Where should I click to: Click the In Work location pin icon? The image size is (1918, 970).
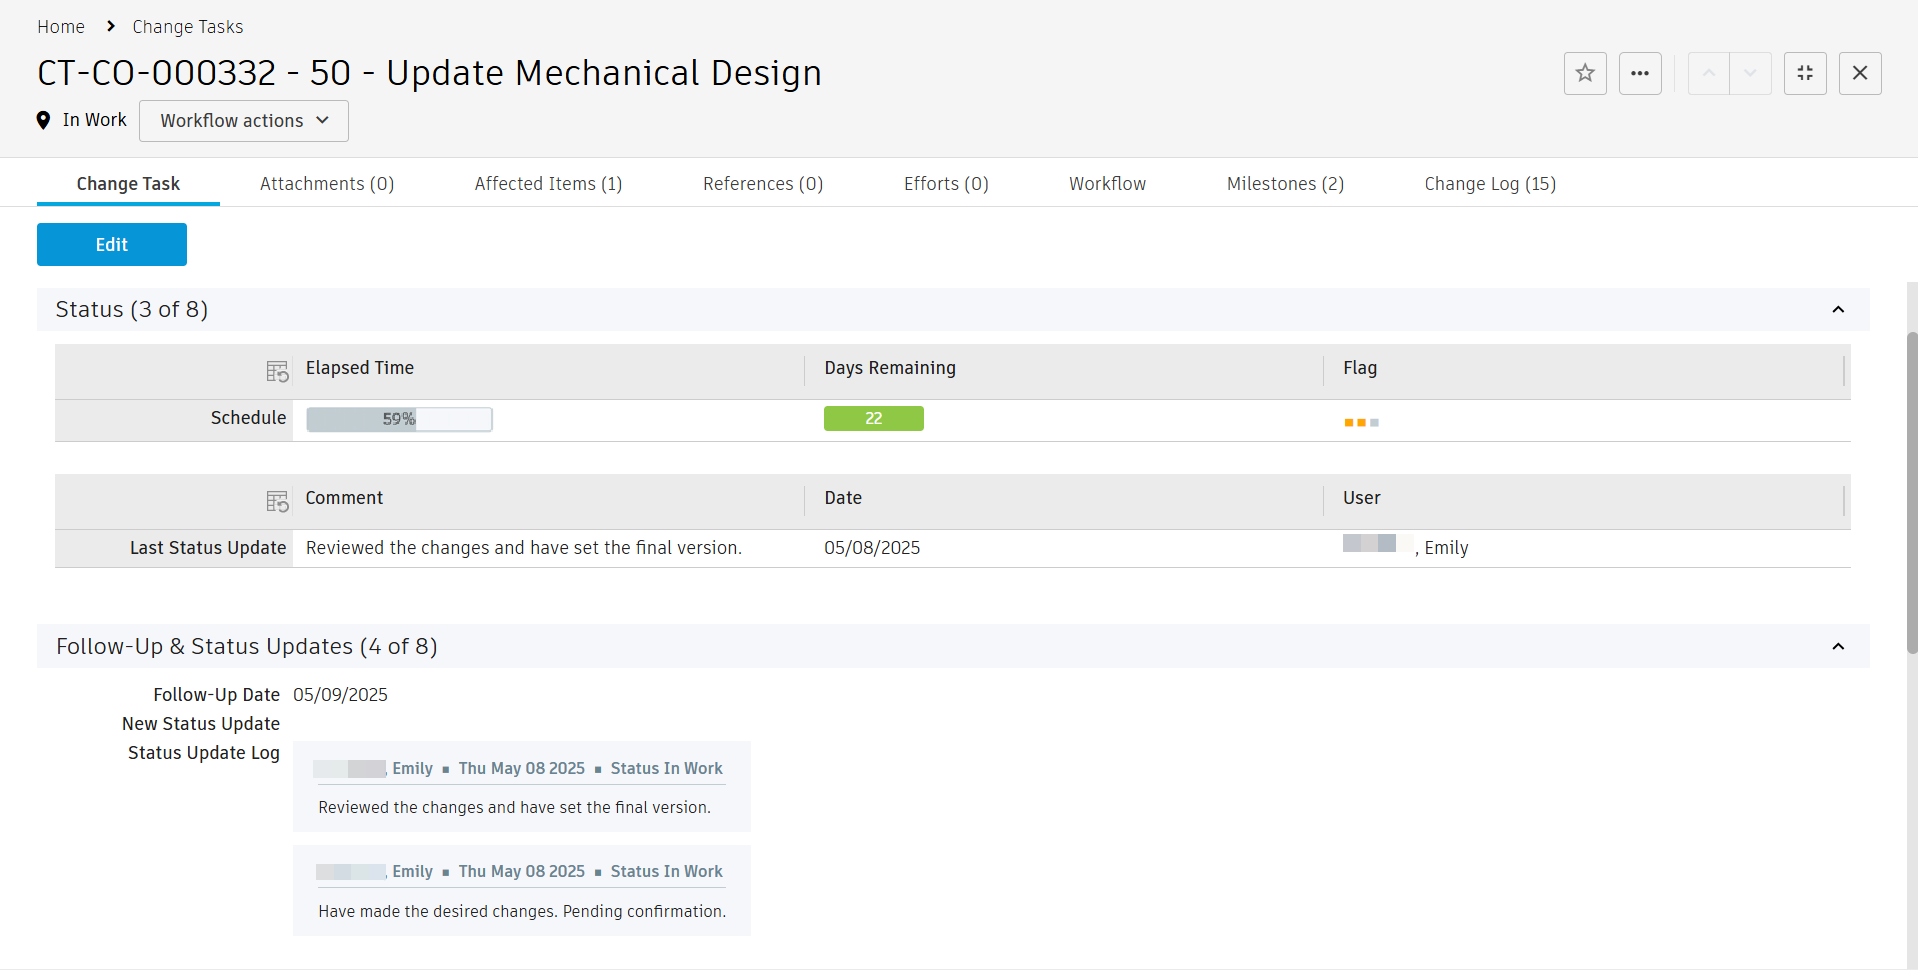(x=43, y=120)
